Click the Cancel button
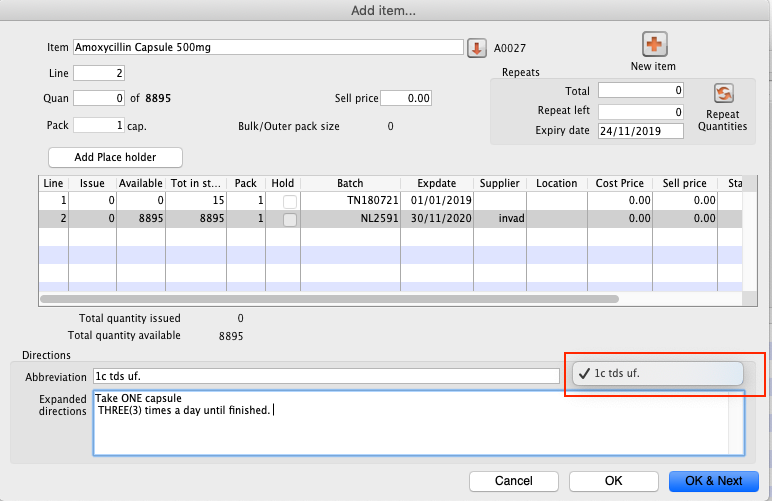Screen dimensions: 772x501 tap(514, 481)
